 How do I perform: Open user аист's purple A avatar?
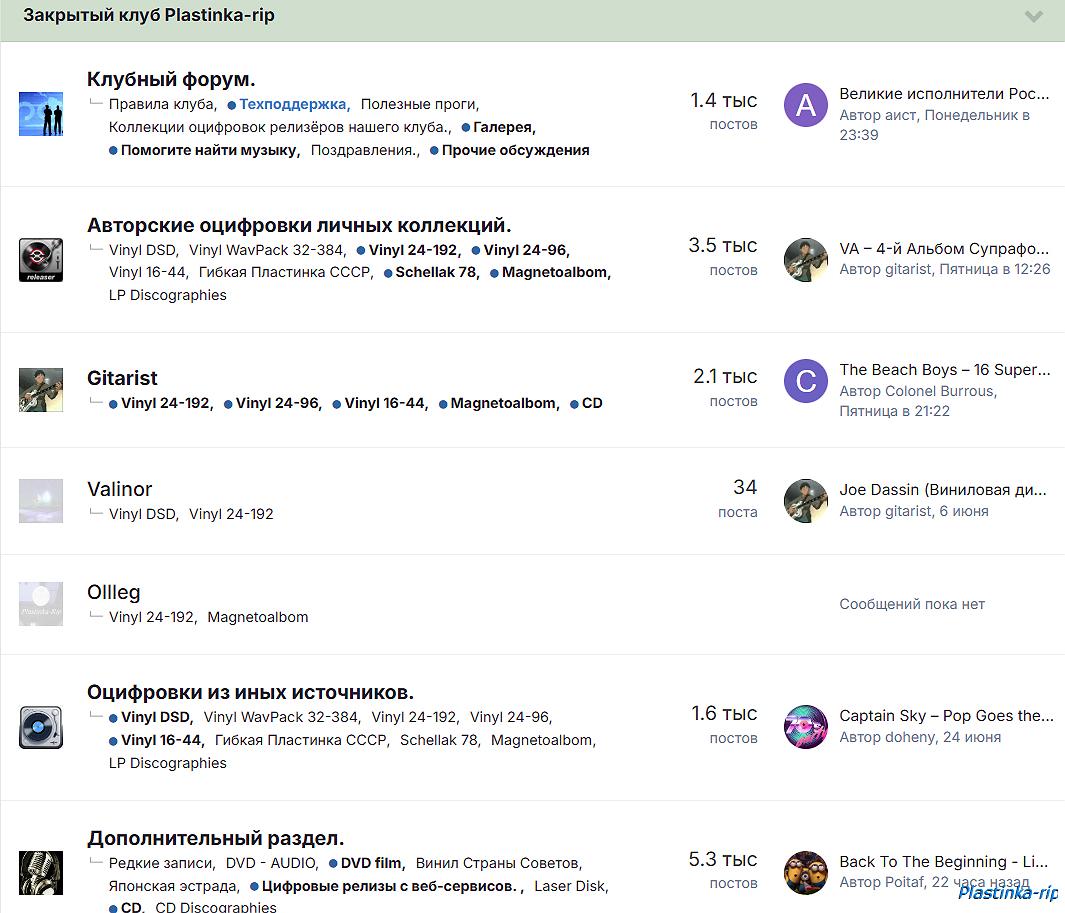pos(806,105)
